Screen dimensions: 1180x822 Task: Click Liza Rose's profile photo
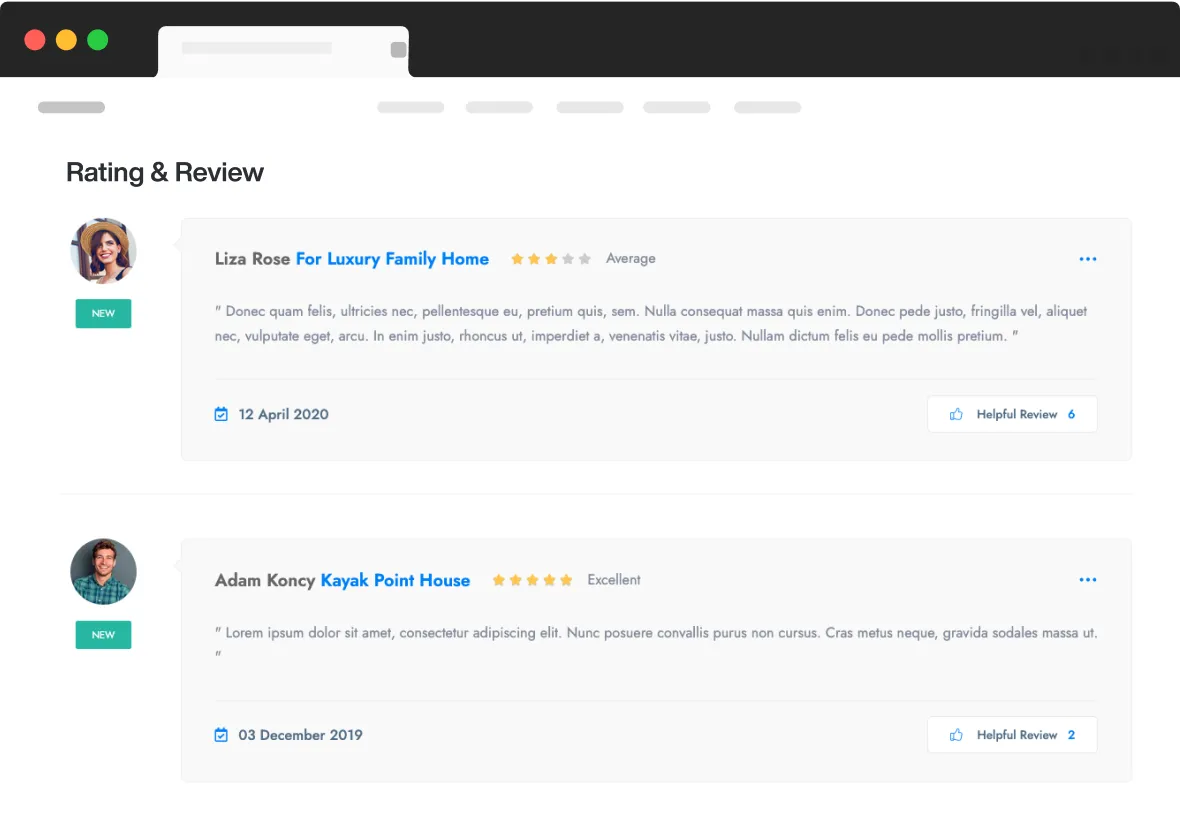pos(103,251)
